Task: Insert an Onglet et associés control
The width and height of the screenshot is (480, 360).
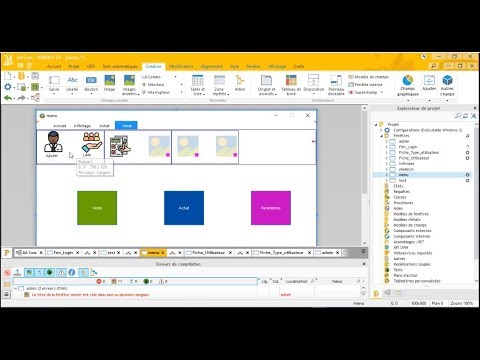Action: 266,85
